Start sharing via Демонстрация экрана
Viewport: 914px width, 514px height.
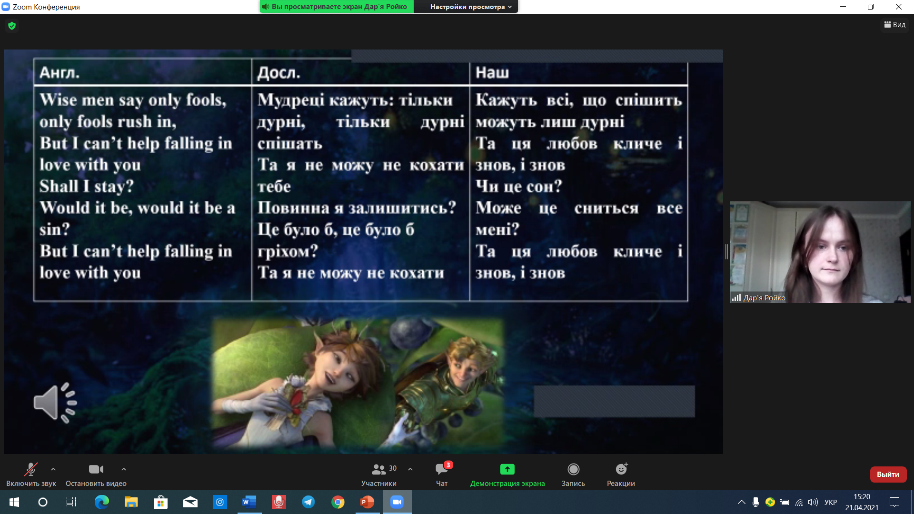[507, 469]
